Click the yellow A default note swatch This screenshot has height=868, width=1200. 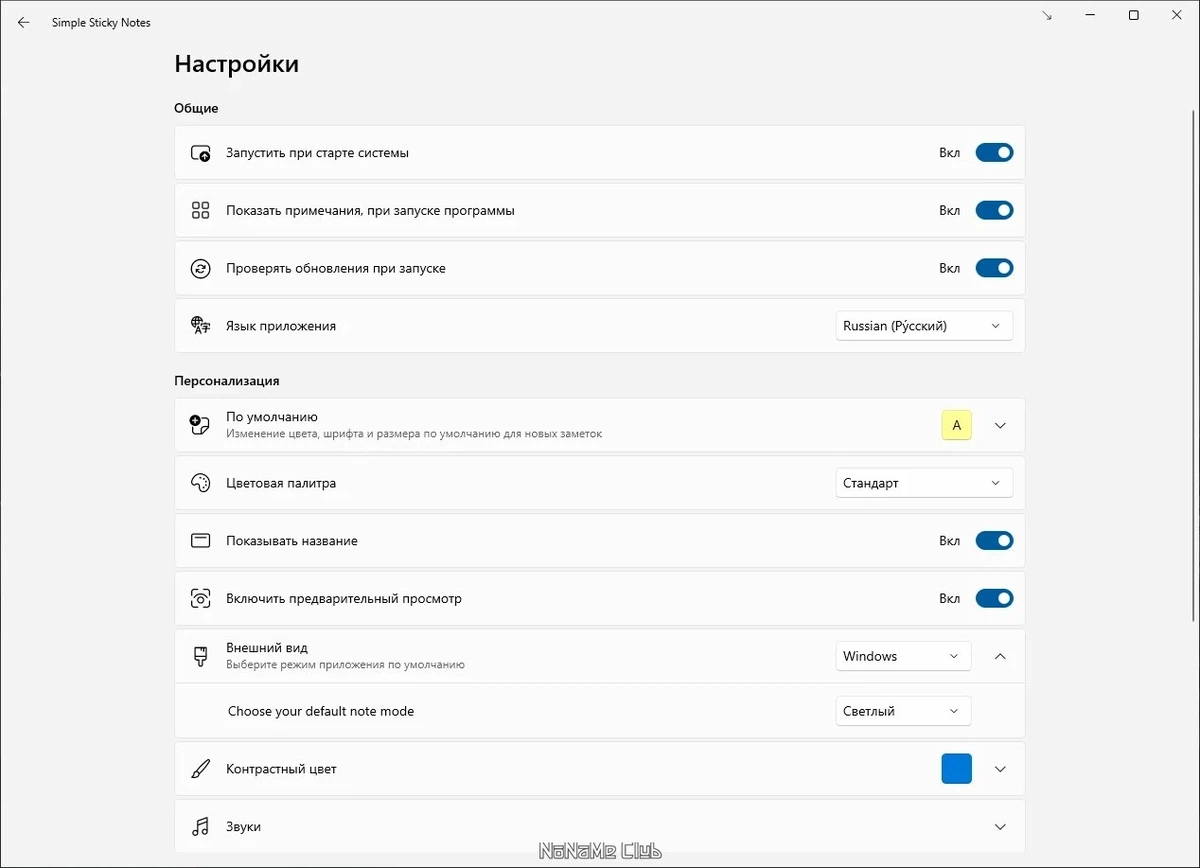tap(956, 425)
